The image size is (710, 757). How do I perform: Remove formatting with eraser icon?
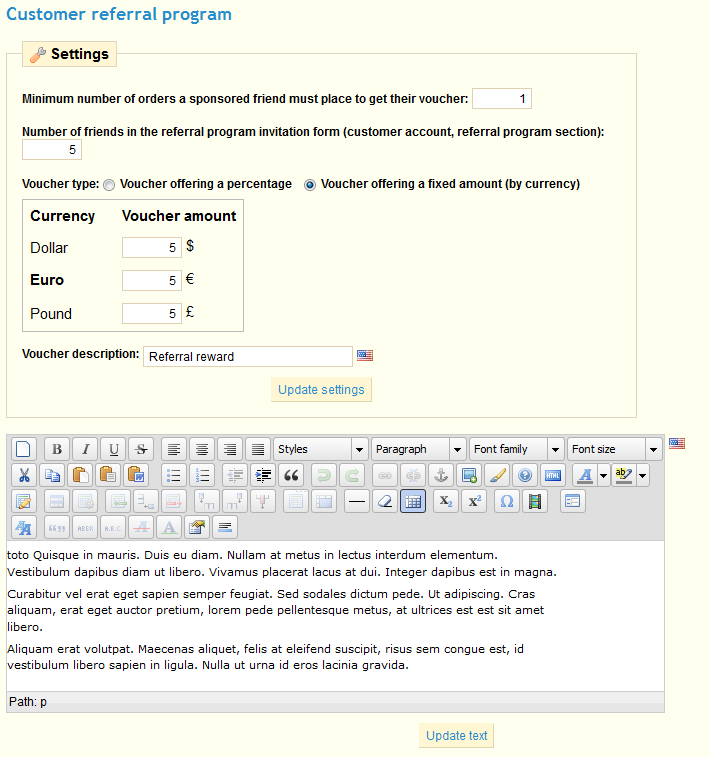385,501
